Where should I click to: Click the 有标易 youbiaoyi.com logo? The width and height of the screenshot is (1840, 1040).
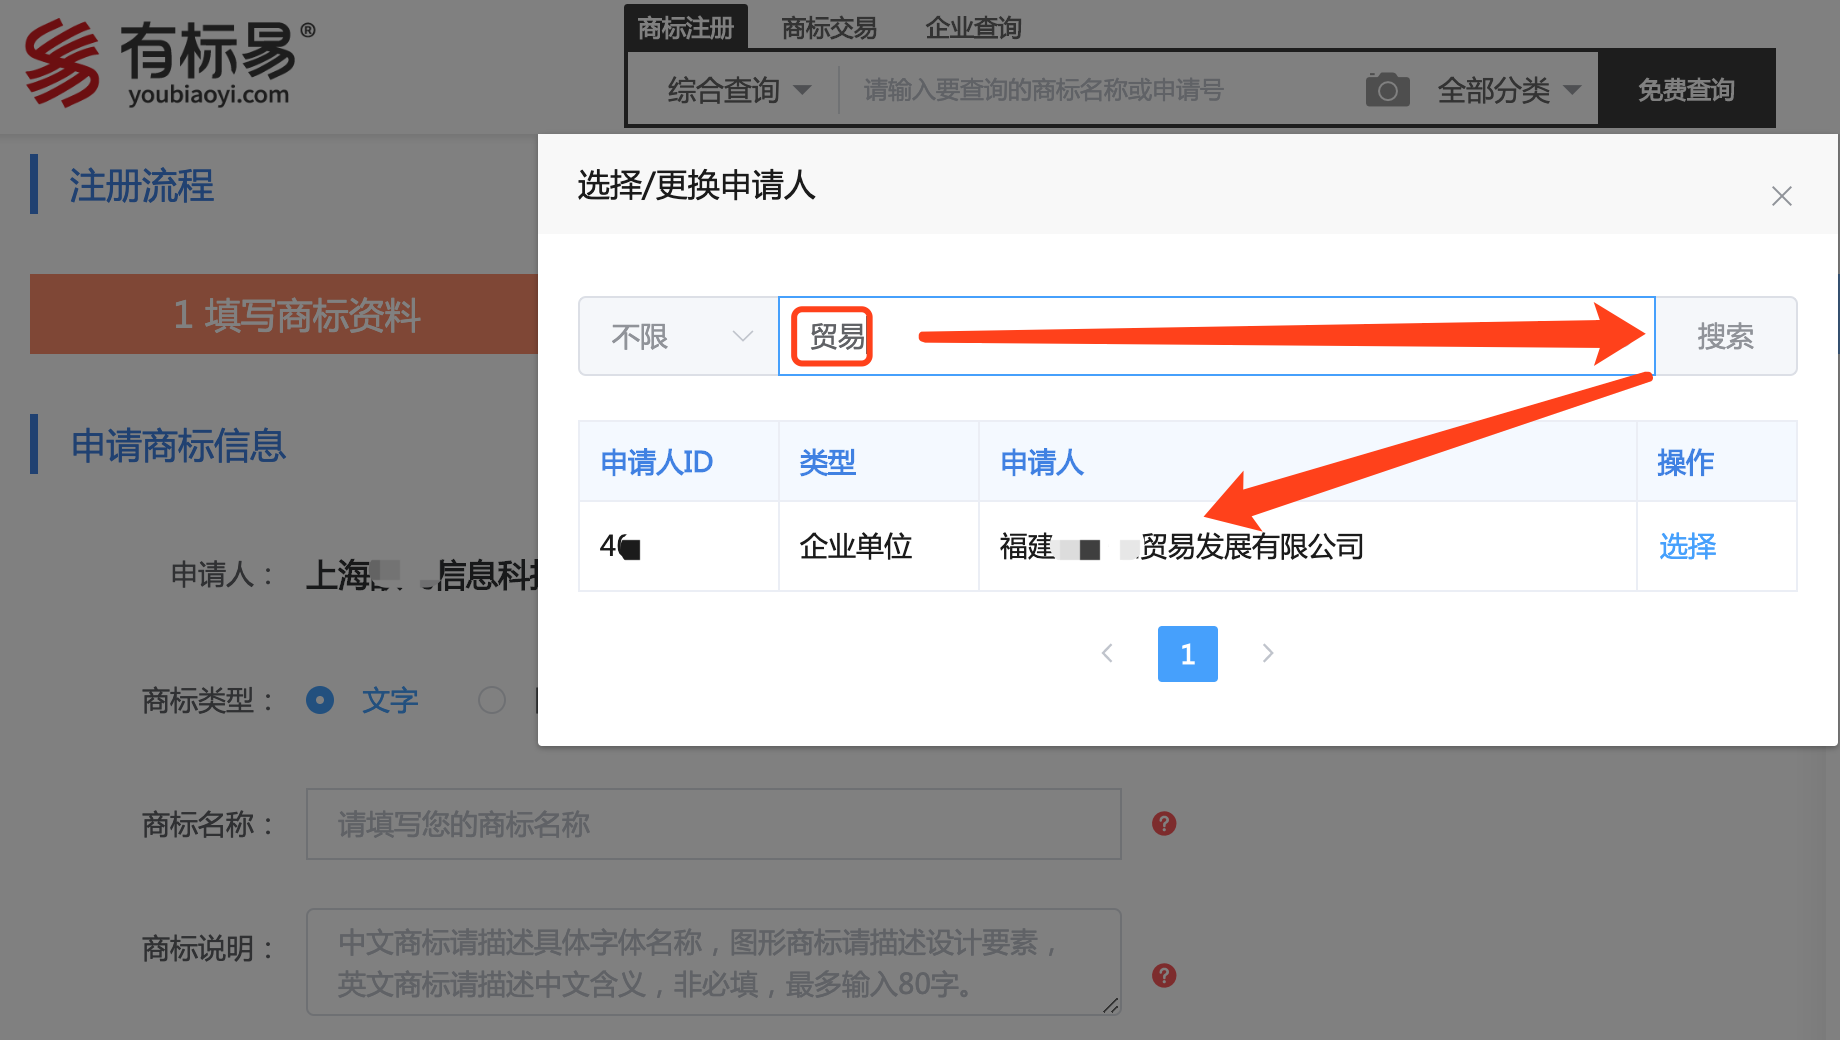pos(170,63)
